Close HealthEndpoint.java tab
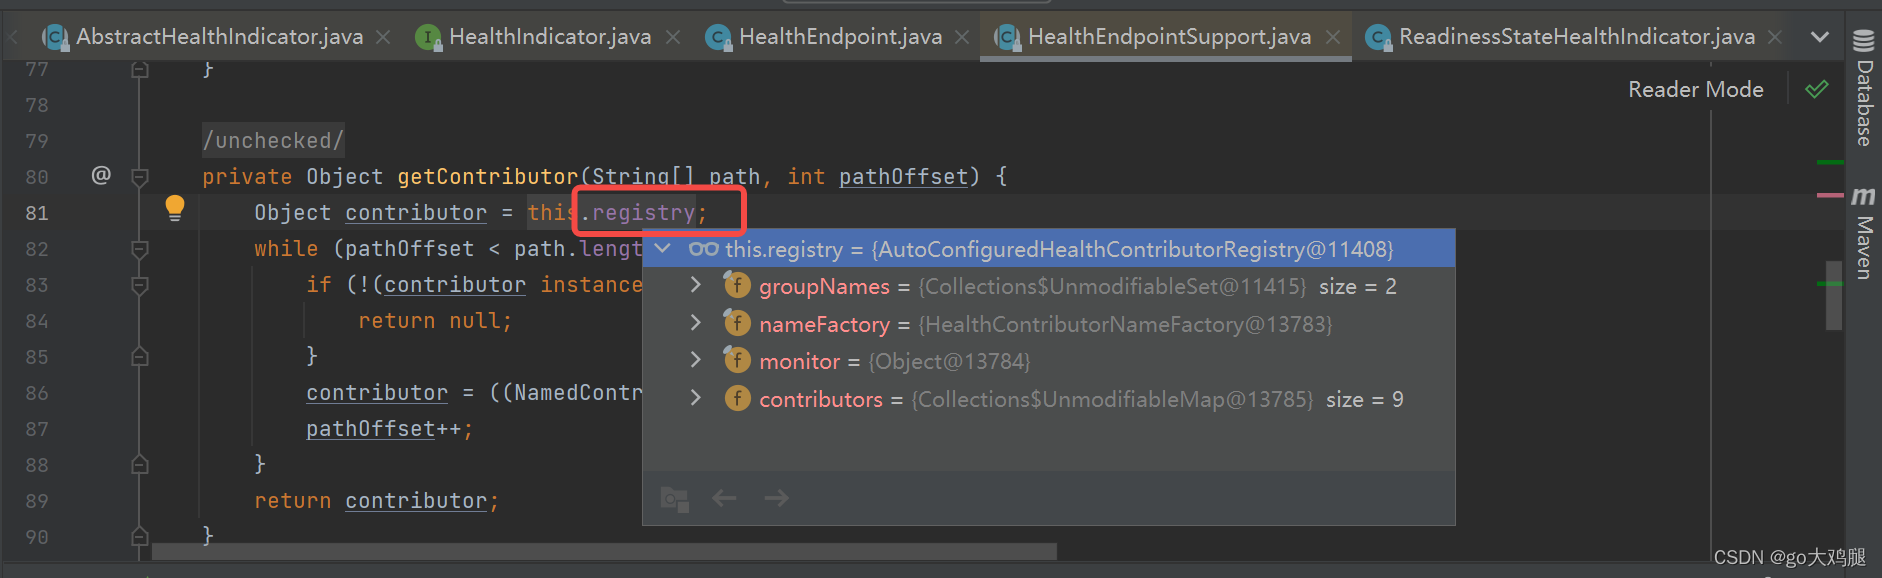 click(962, 37)
